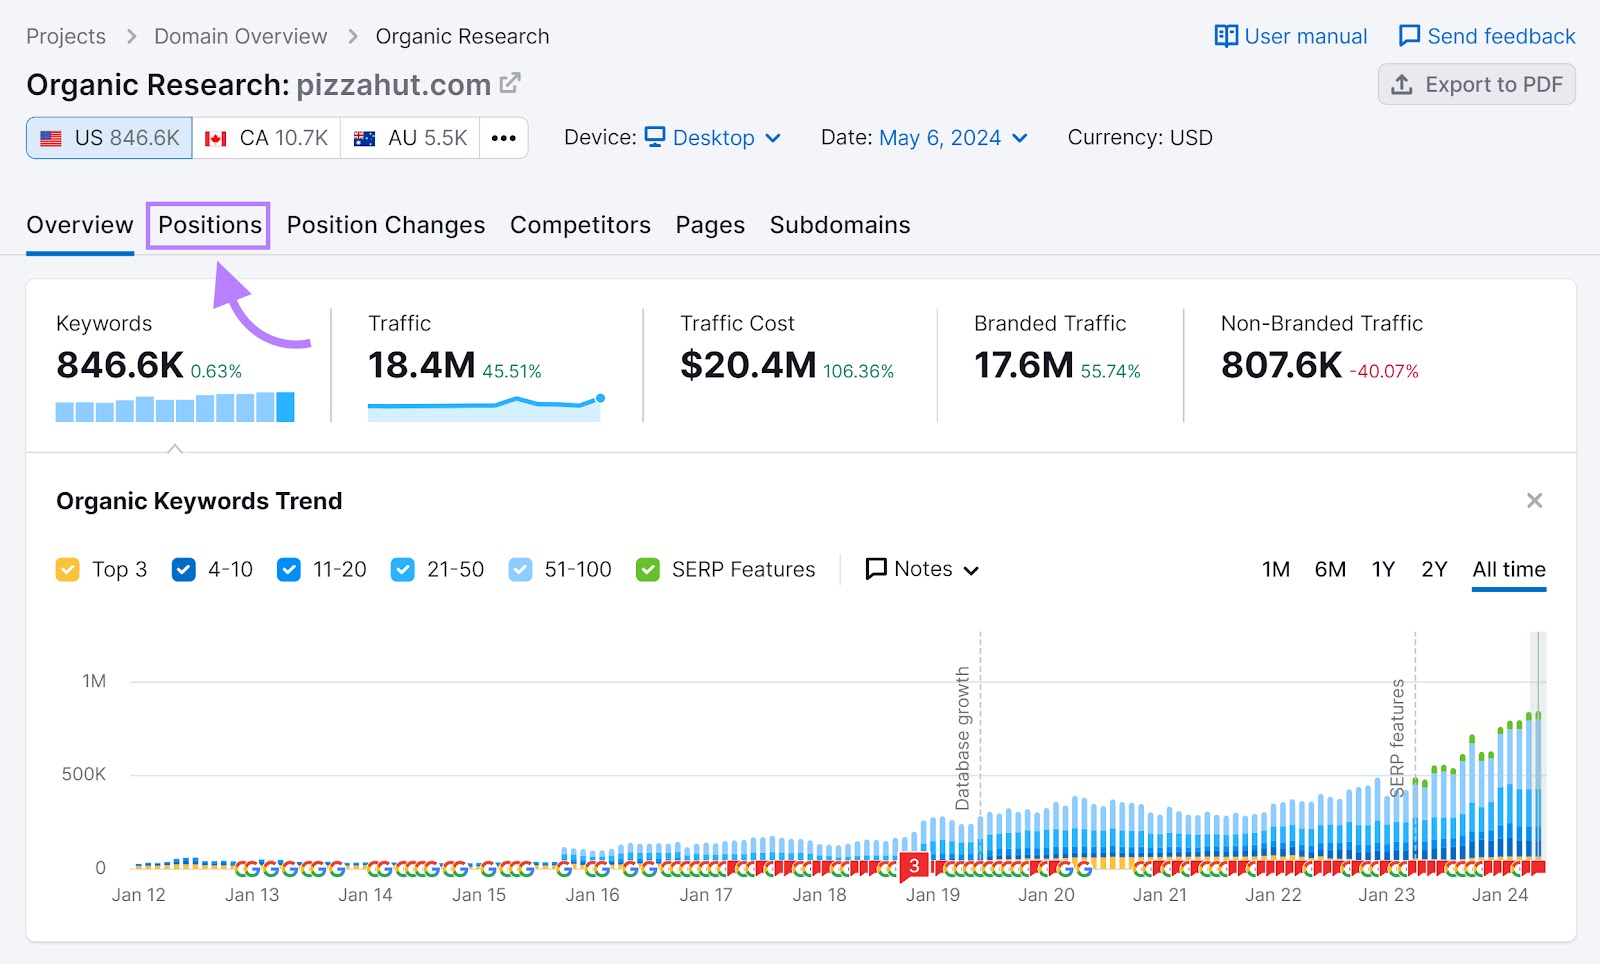1600x964 pixels.
Task: Expand the Date May 6, 2024 dropdown
Action: click(x=952, y=138)
